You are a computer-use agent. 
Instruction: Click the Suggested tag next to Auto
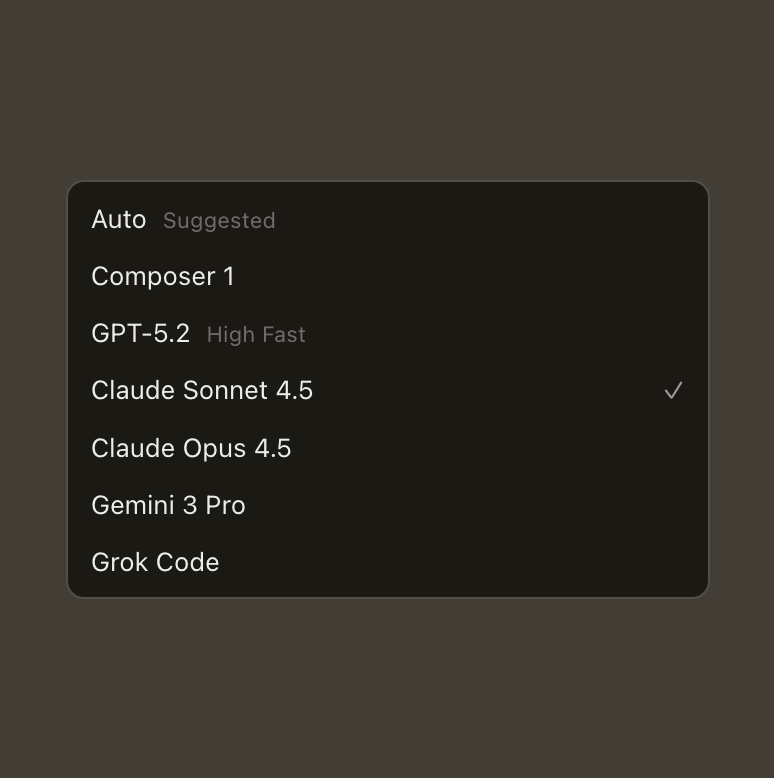click(x=219, y=221)
